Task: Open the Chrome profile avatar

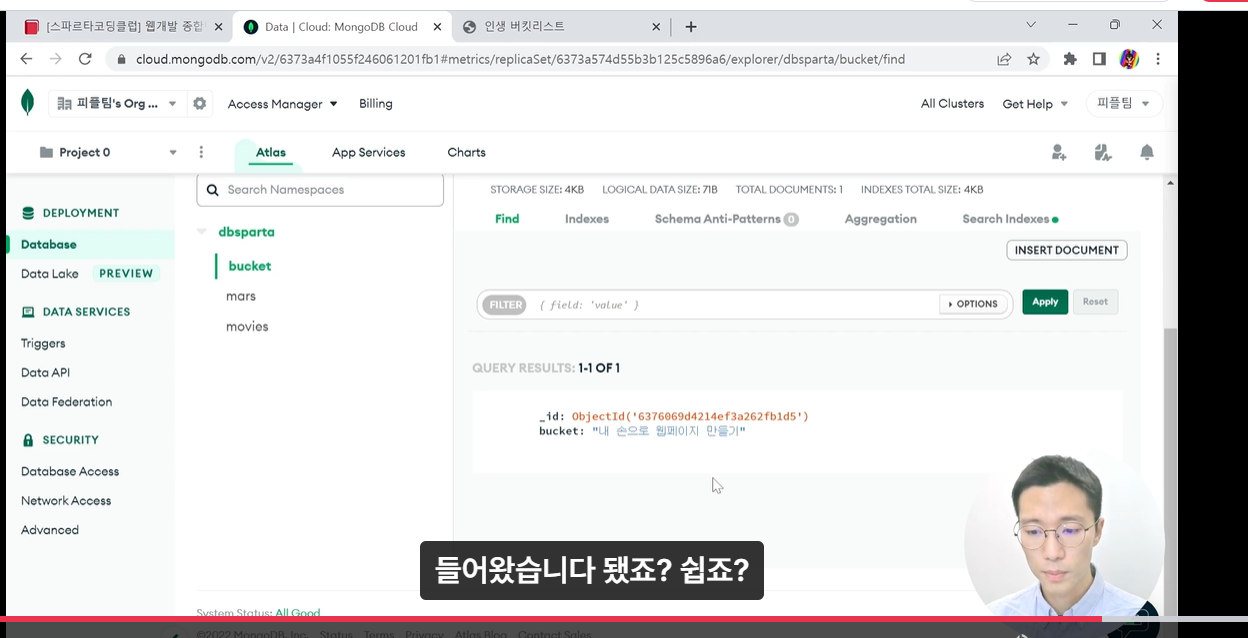Action: (1129, 59)
